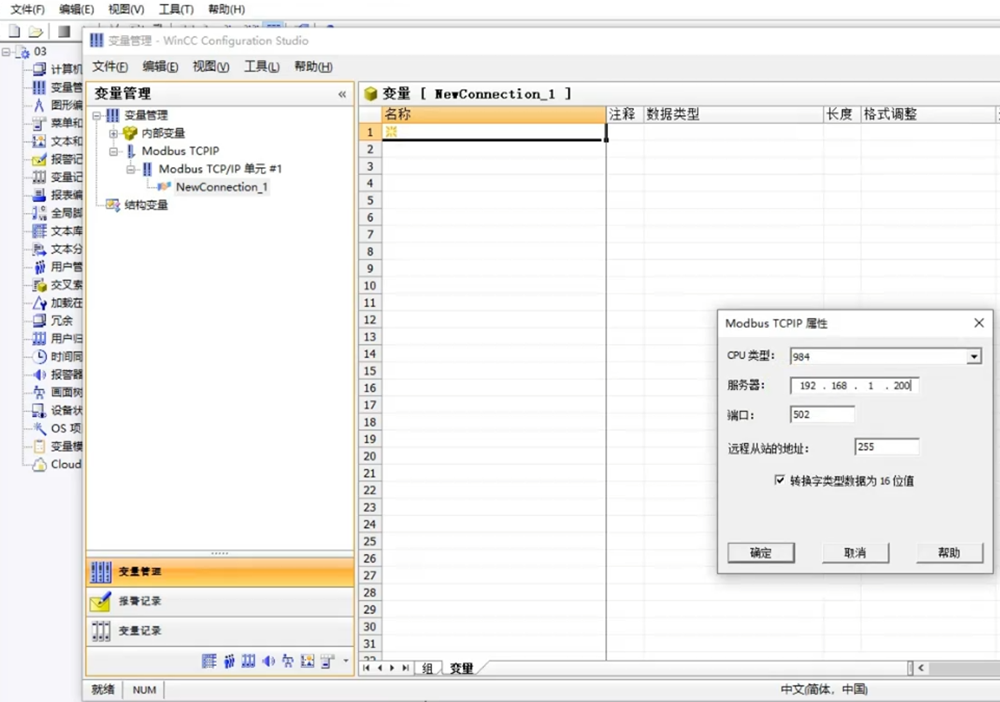Image resolution: width=1000 pixels, height=702 pixels.
Task: Close the Modbus TCPIP 属性 dialog
Action: coord(979,323)
